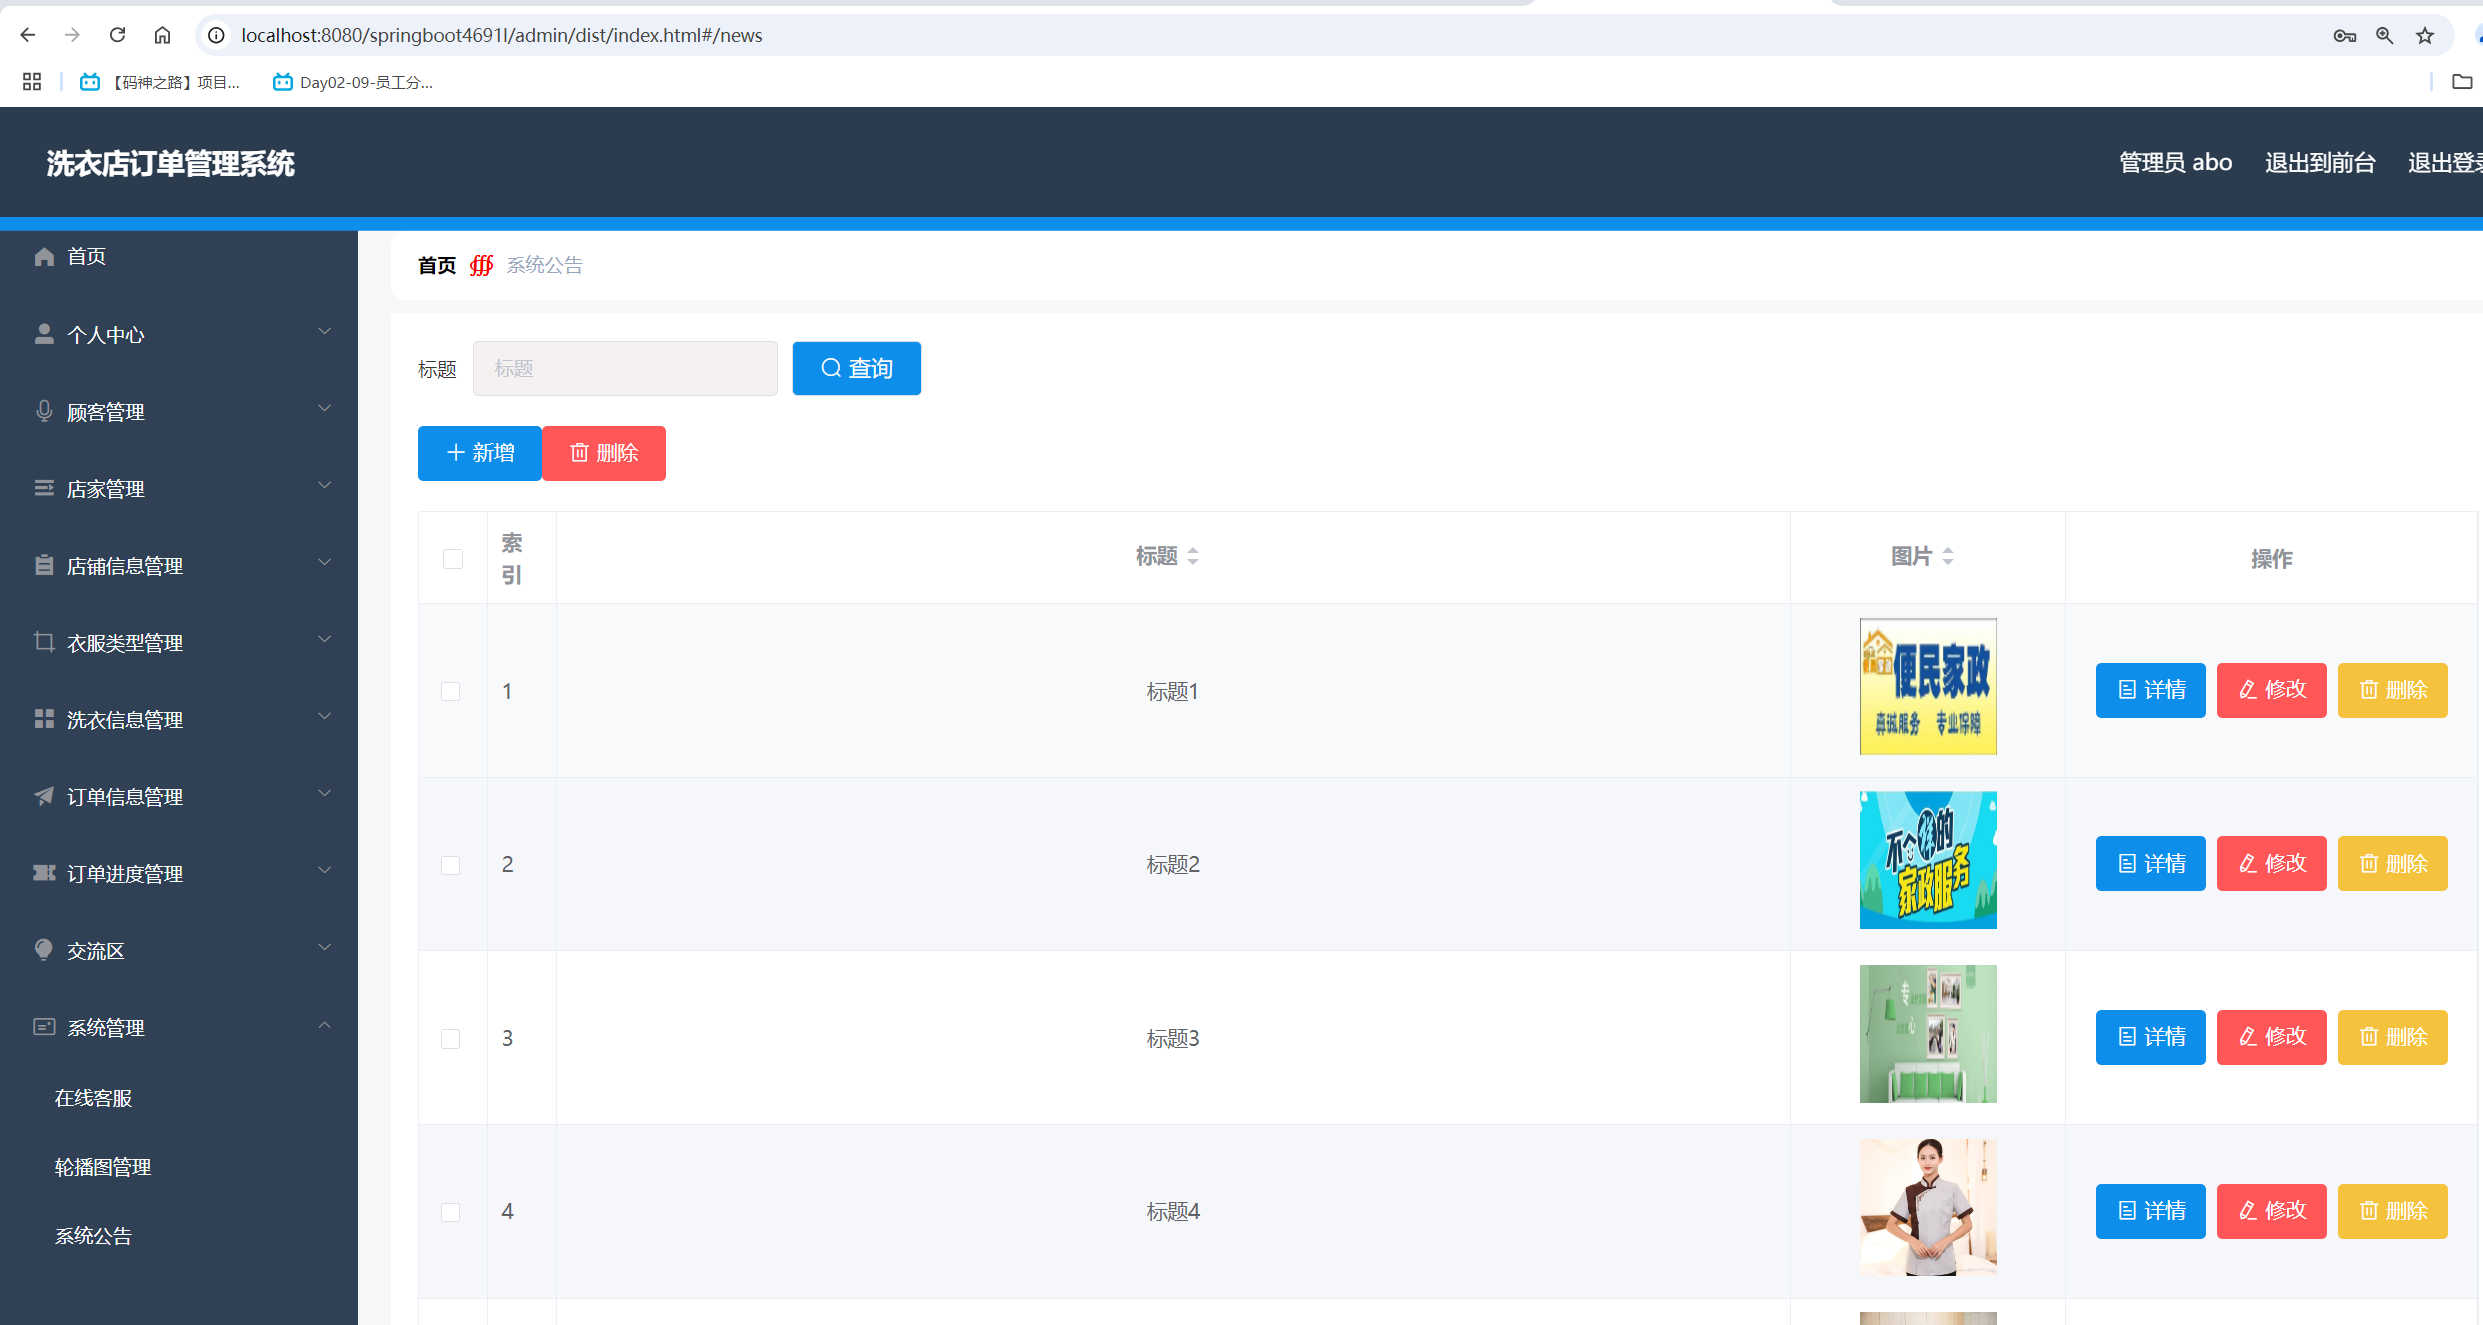Expand the 个人中心 menu chevron
This screenshot has height=1325, width=2483.
pyautogui.click(x=324, y=332)
